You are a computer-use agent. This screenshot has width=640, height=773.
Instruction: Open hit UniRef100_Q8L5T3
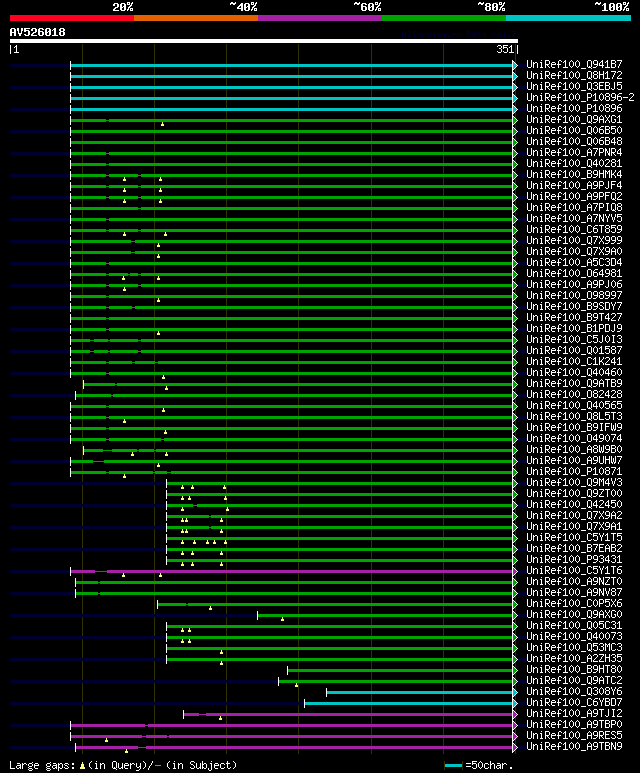(574, 417)
